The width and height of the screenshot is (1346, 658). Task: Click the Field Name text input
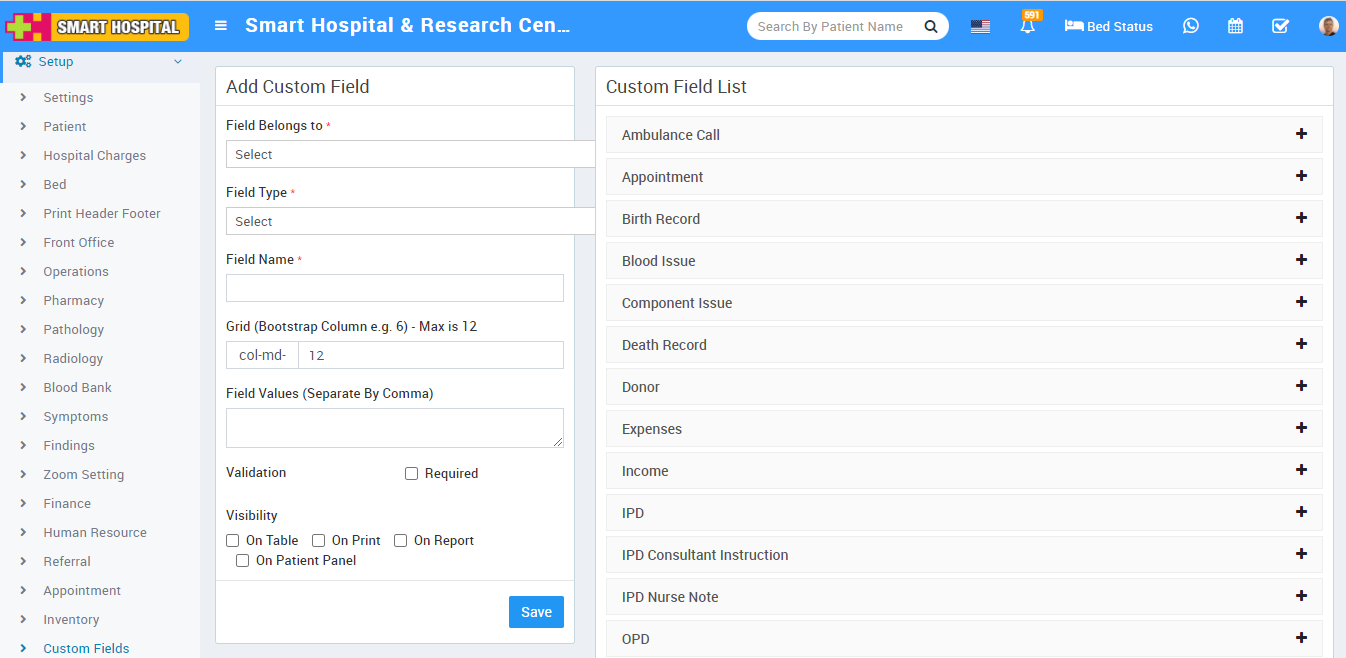tap(395, 288)
